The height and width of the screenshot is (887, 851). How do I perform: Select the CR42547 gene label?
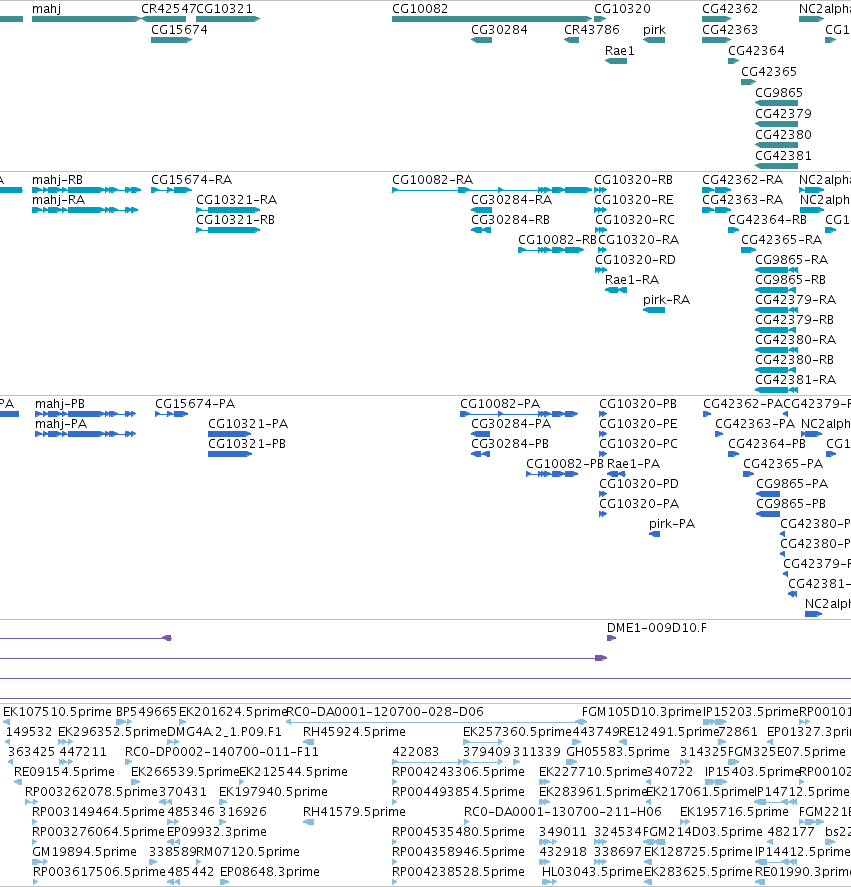point(168,9)
